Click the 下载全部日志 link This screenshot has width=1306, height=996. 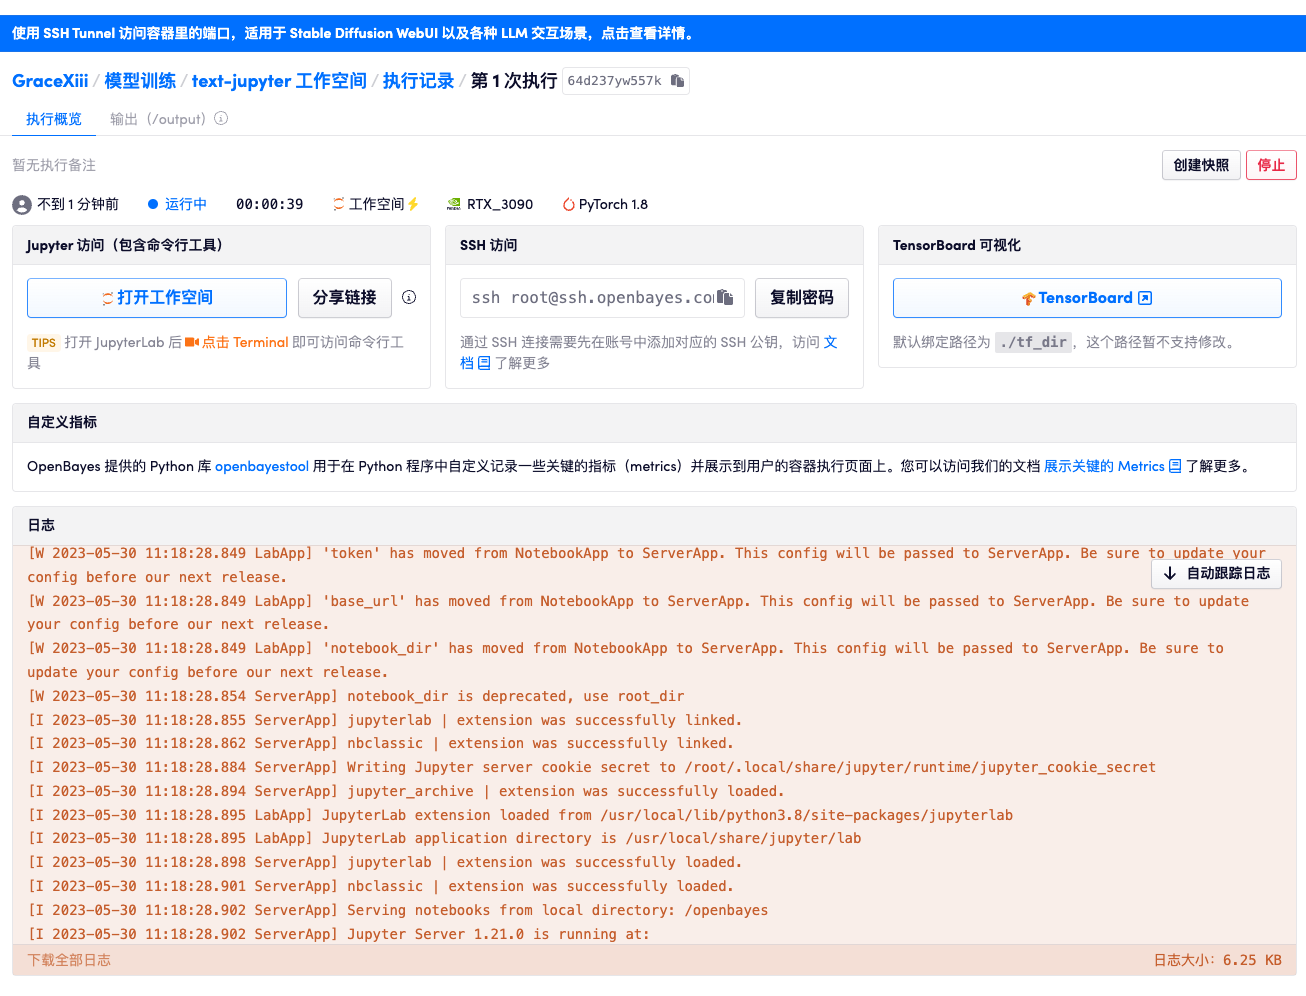[x=69, y=960]
